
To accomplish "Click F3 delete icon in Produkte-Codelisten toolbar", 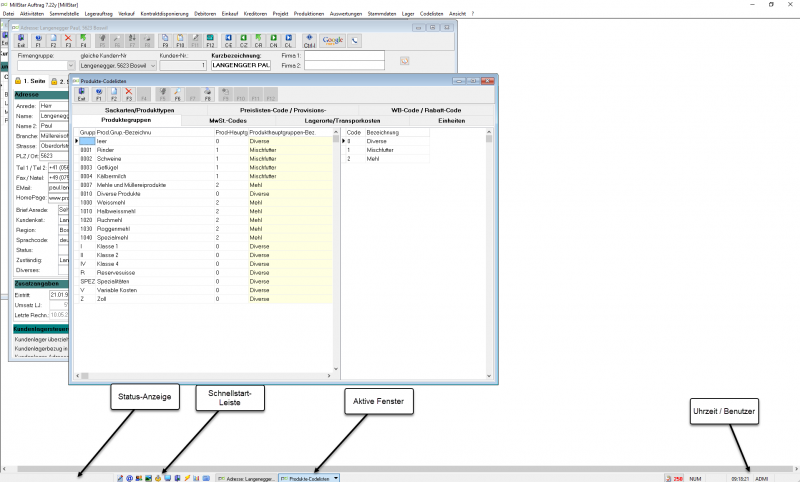I will pos(129,94).
